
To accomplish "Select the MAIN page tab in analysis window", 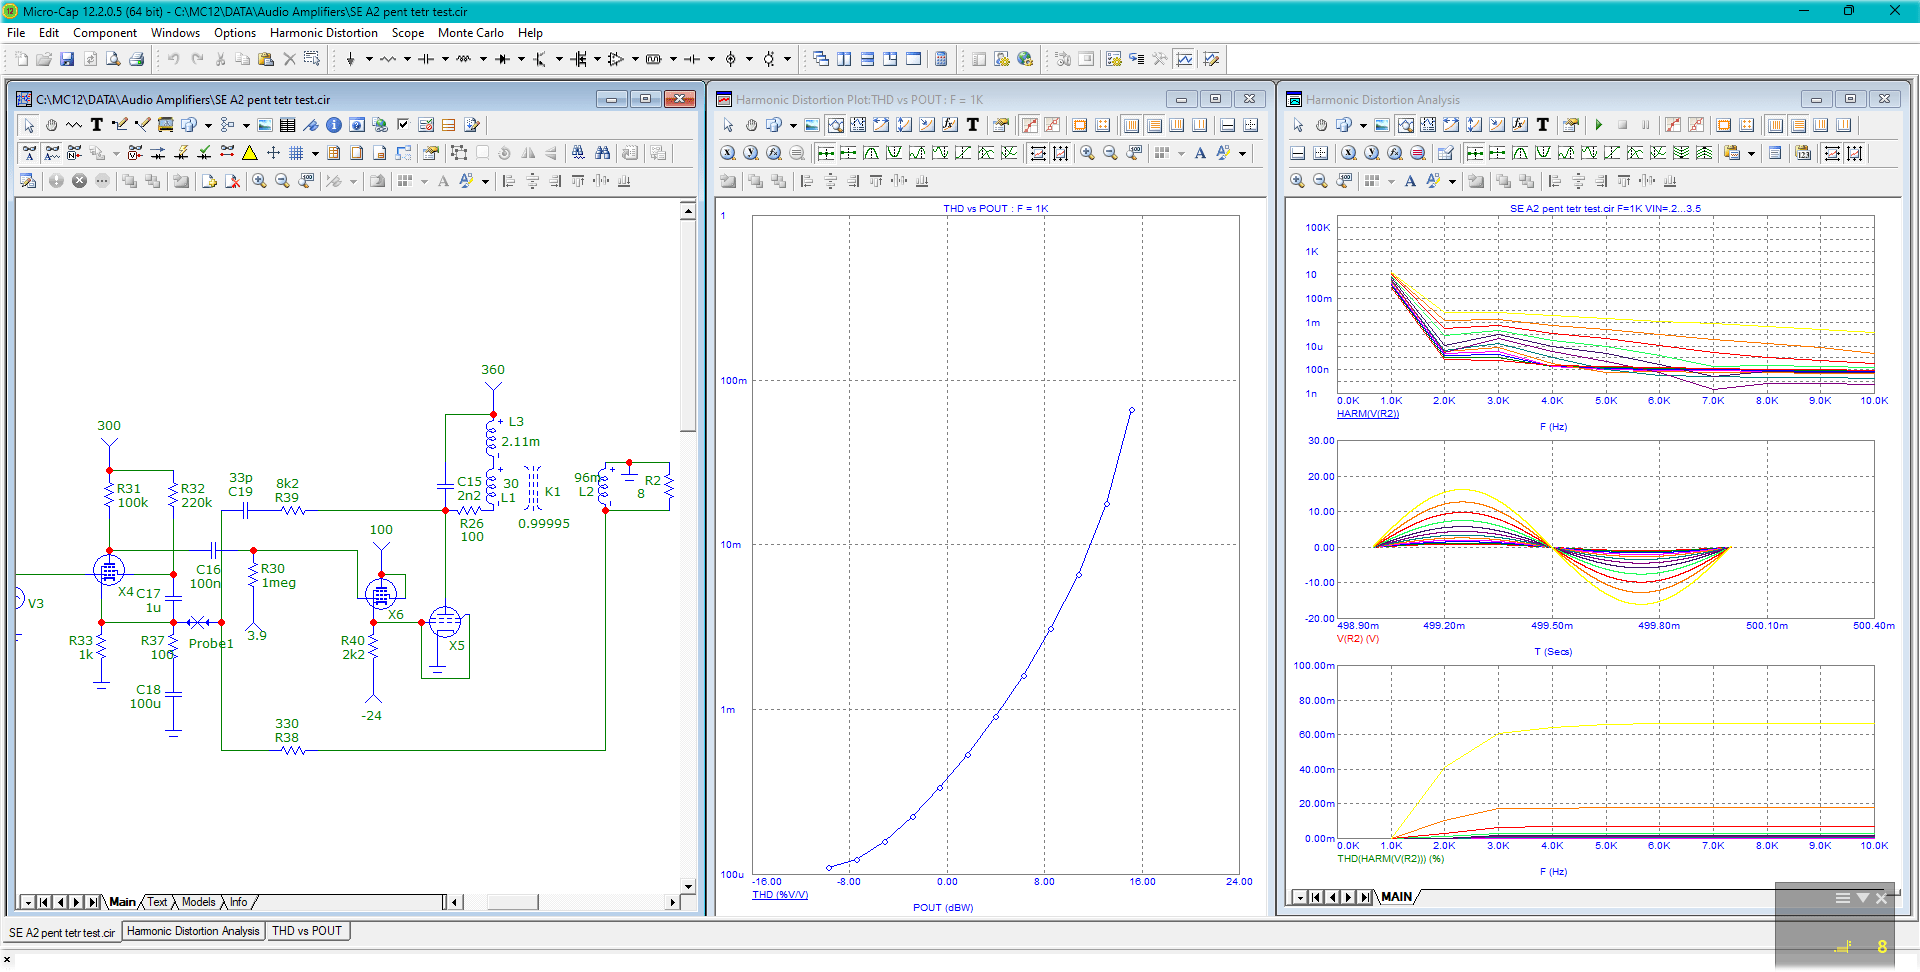I will [1397, 897].
